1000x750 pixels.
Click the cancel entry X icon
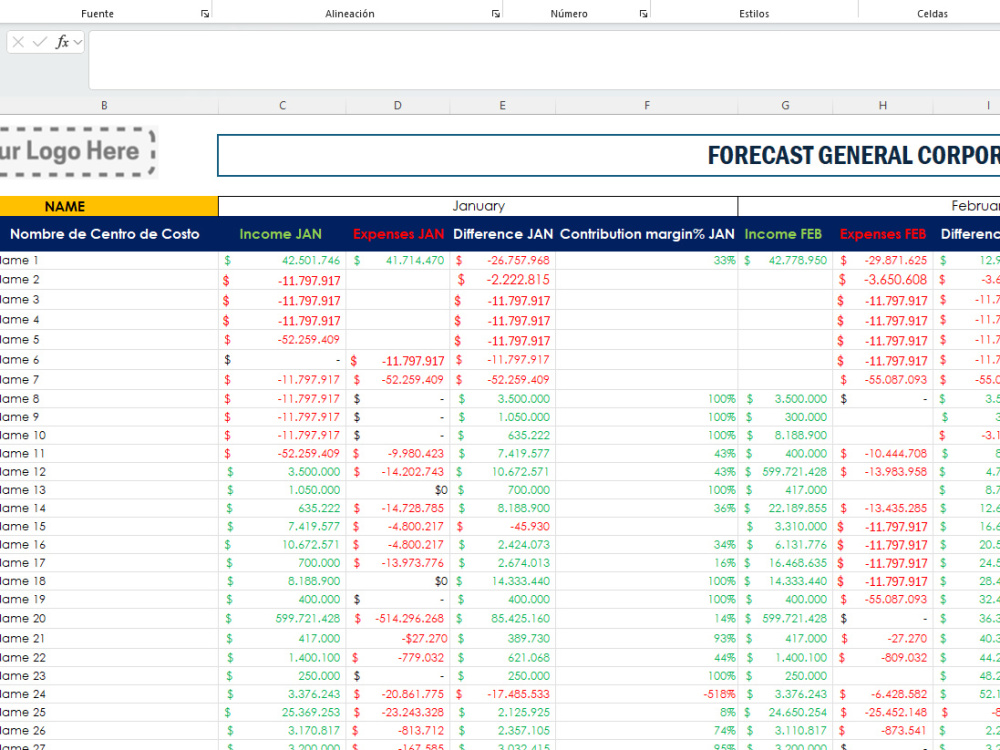tap(18, 42)
